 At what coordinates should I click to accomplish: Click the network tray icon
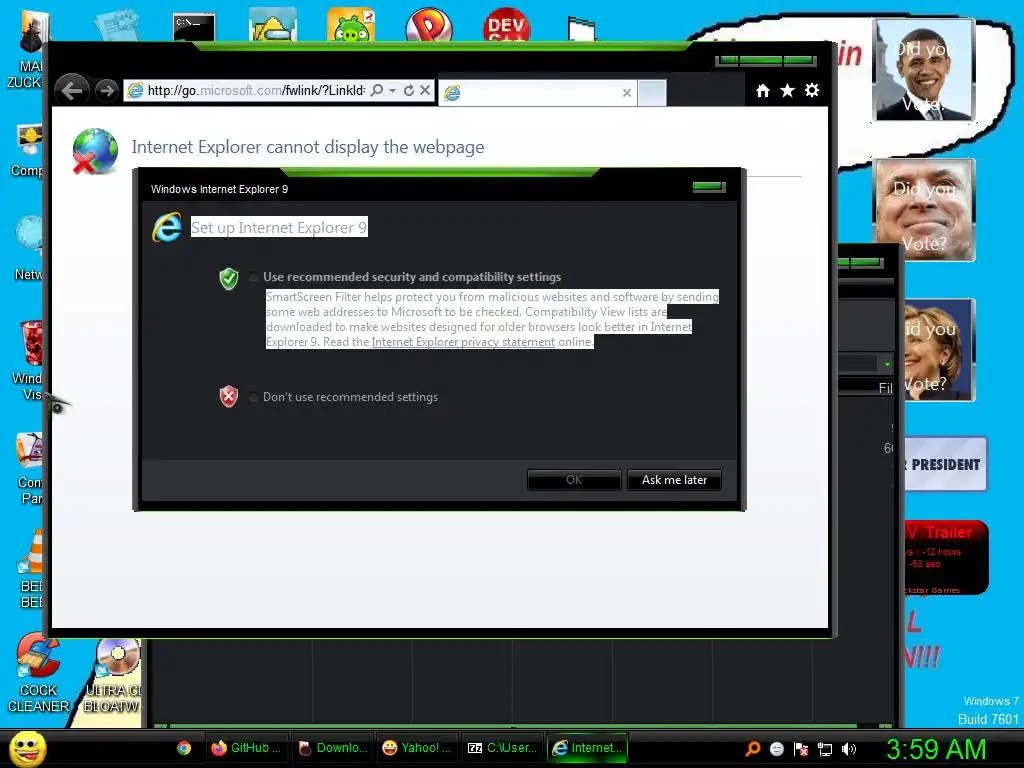click(x=825, y=749)
